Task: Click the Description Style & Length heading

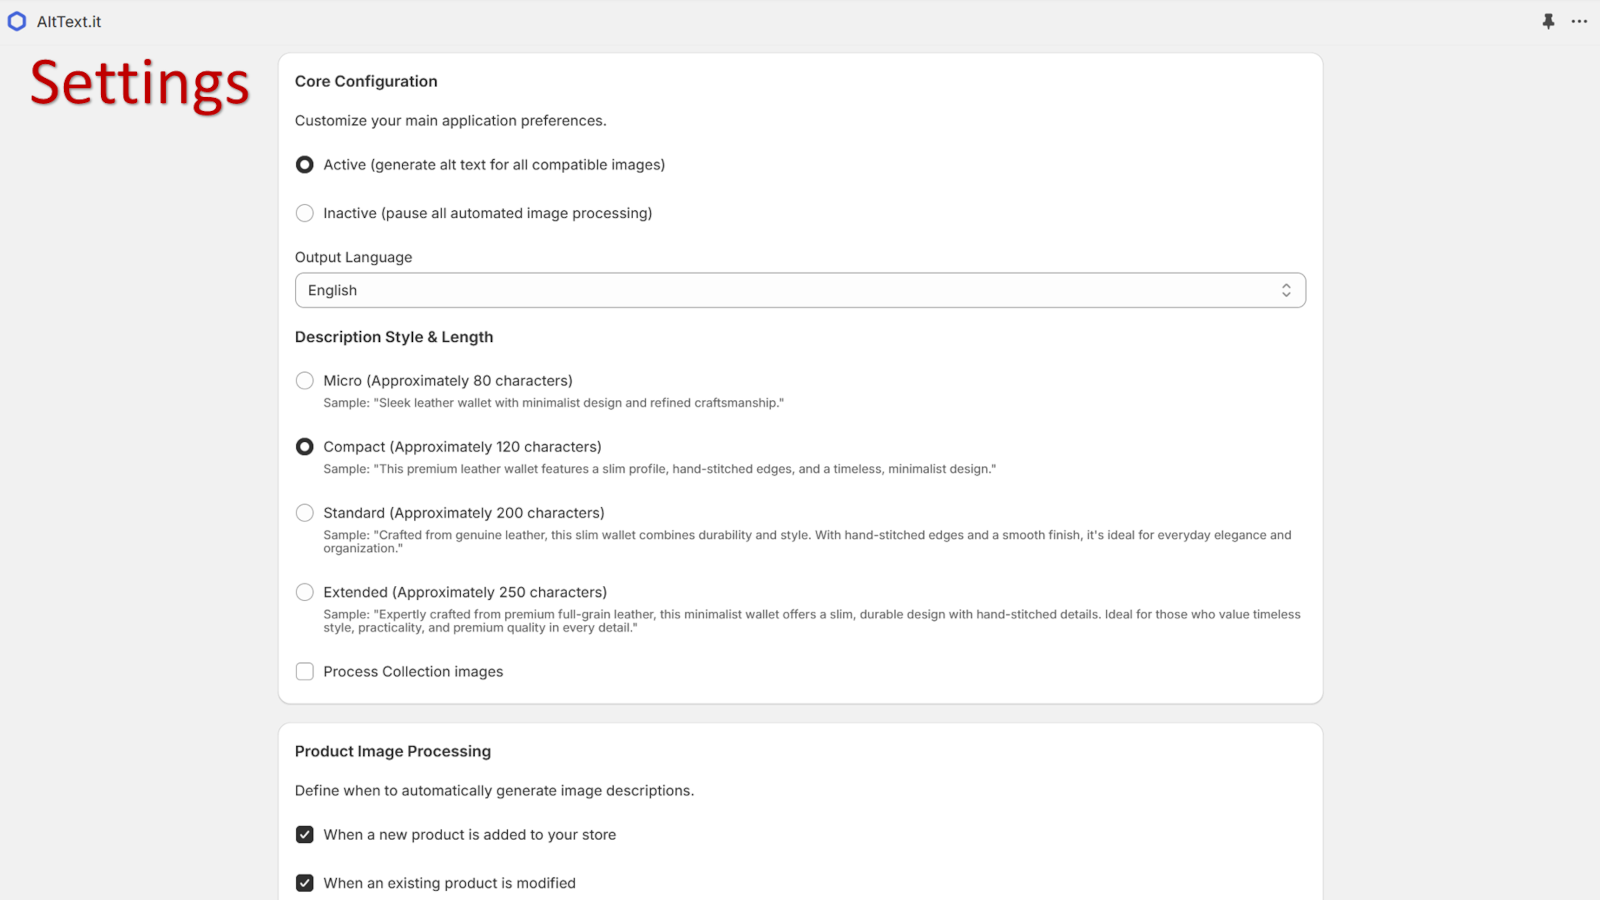Action: [393, 337]
